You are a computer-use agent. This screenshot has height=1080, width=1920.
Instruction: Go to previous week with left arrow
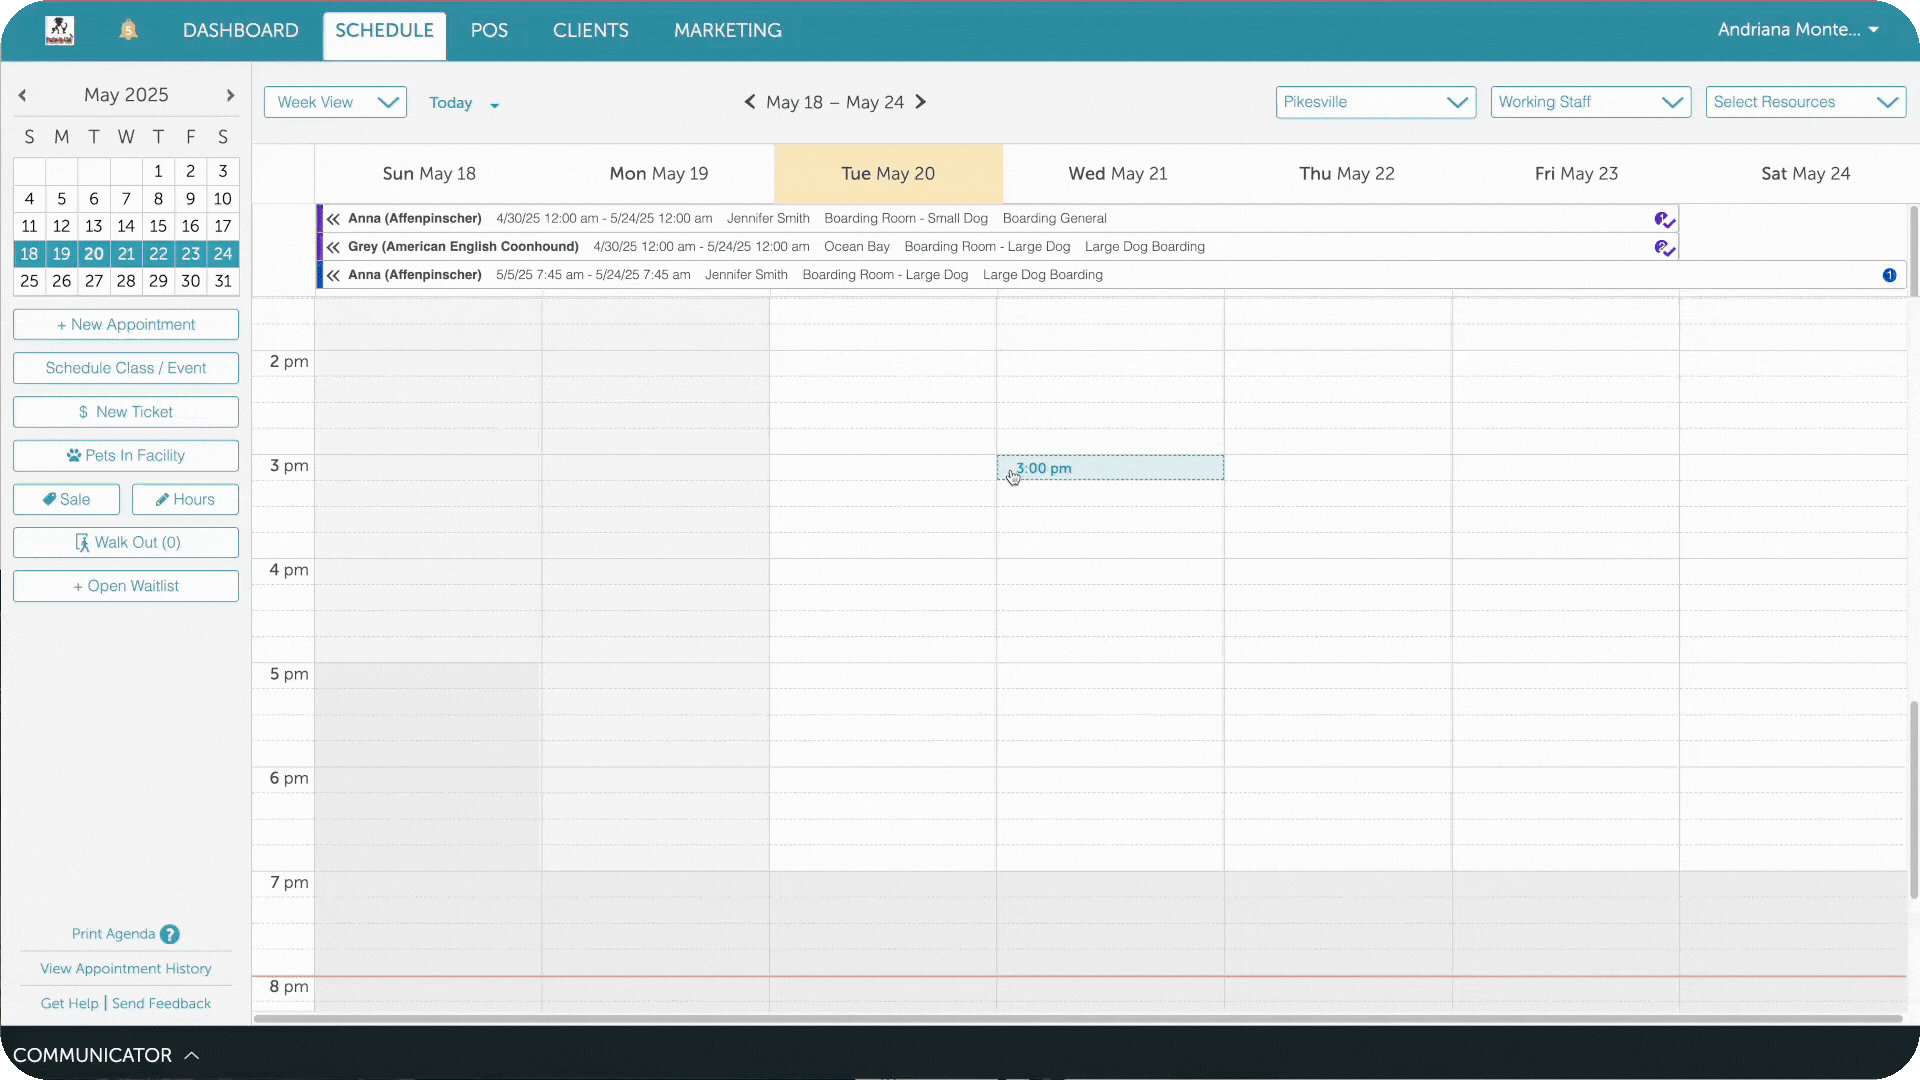click(x=750, y=102)
